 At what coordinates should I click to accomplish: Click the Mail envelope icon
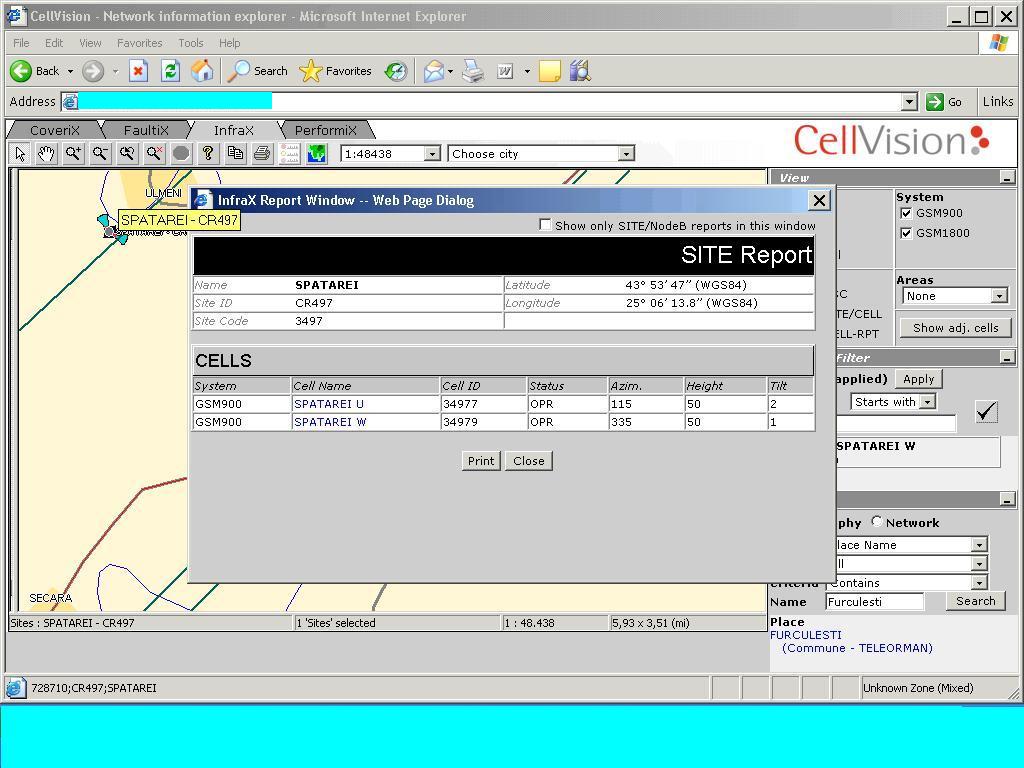coord(434,71)
